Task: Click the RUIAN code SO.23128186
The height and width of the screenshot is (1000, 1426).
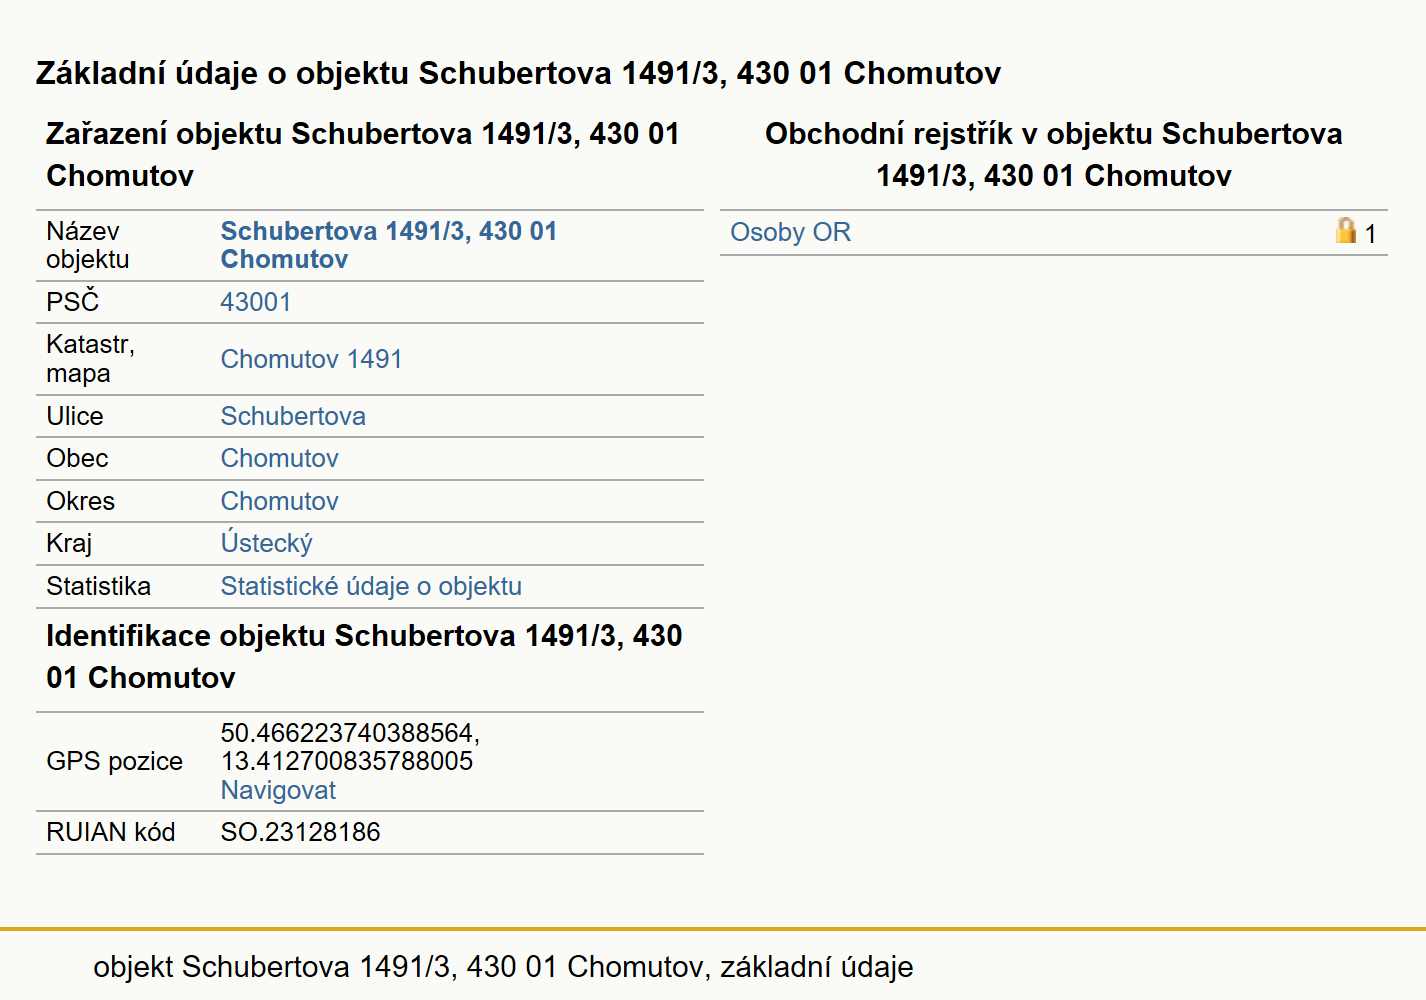Action: coord(300,832)
